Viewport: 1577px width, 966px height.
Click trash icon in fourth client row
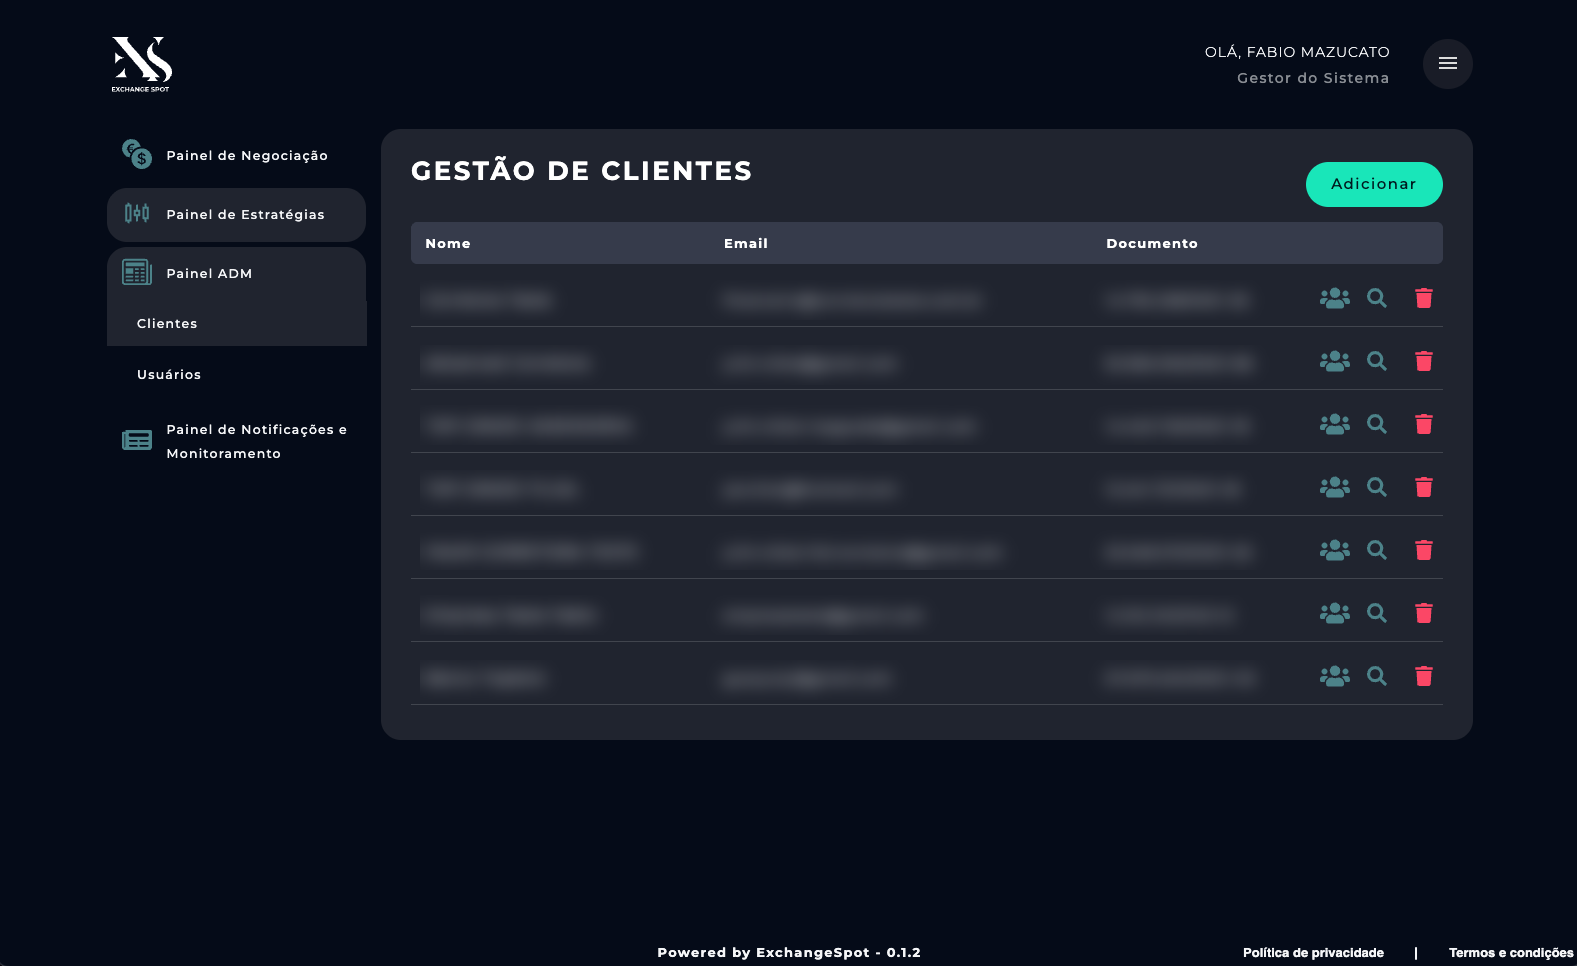[x=1424, y=487]
